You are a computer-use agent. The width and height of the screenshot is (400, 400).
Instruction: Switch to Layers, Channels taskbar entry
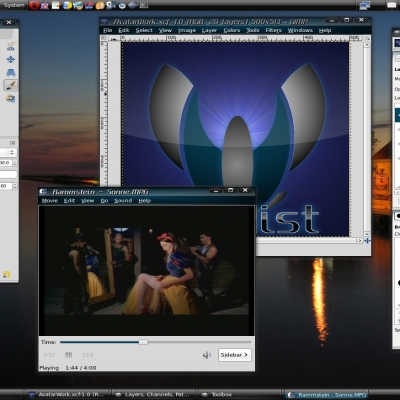coord(153,394)
